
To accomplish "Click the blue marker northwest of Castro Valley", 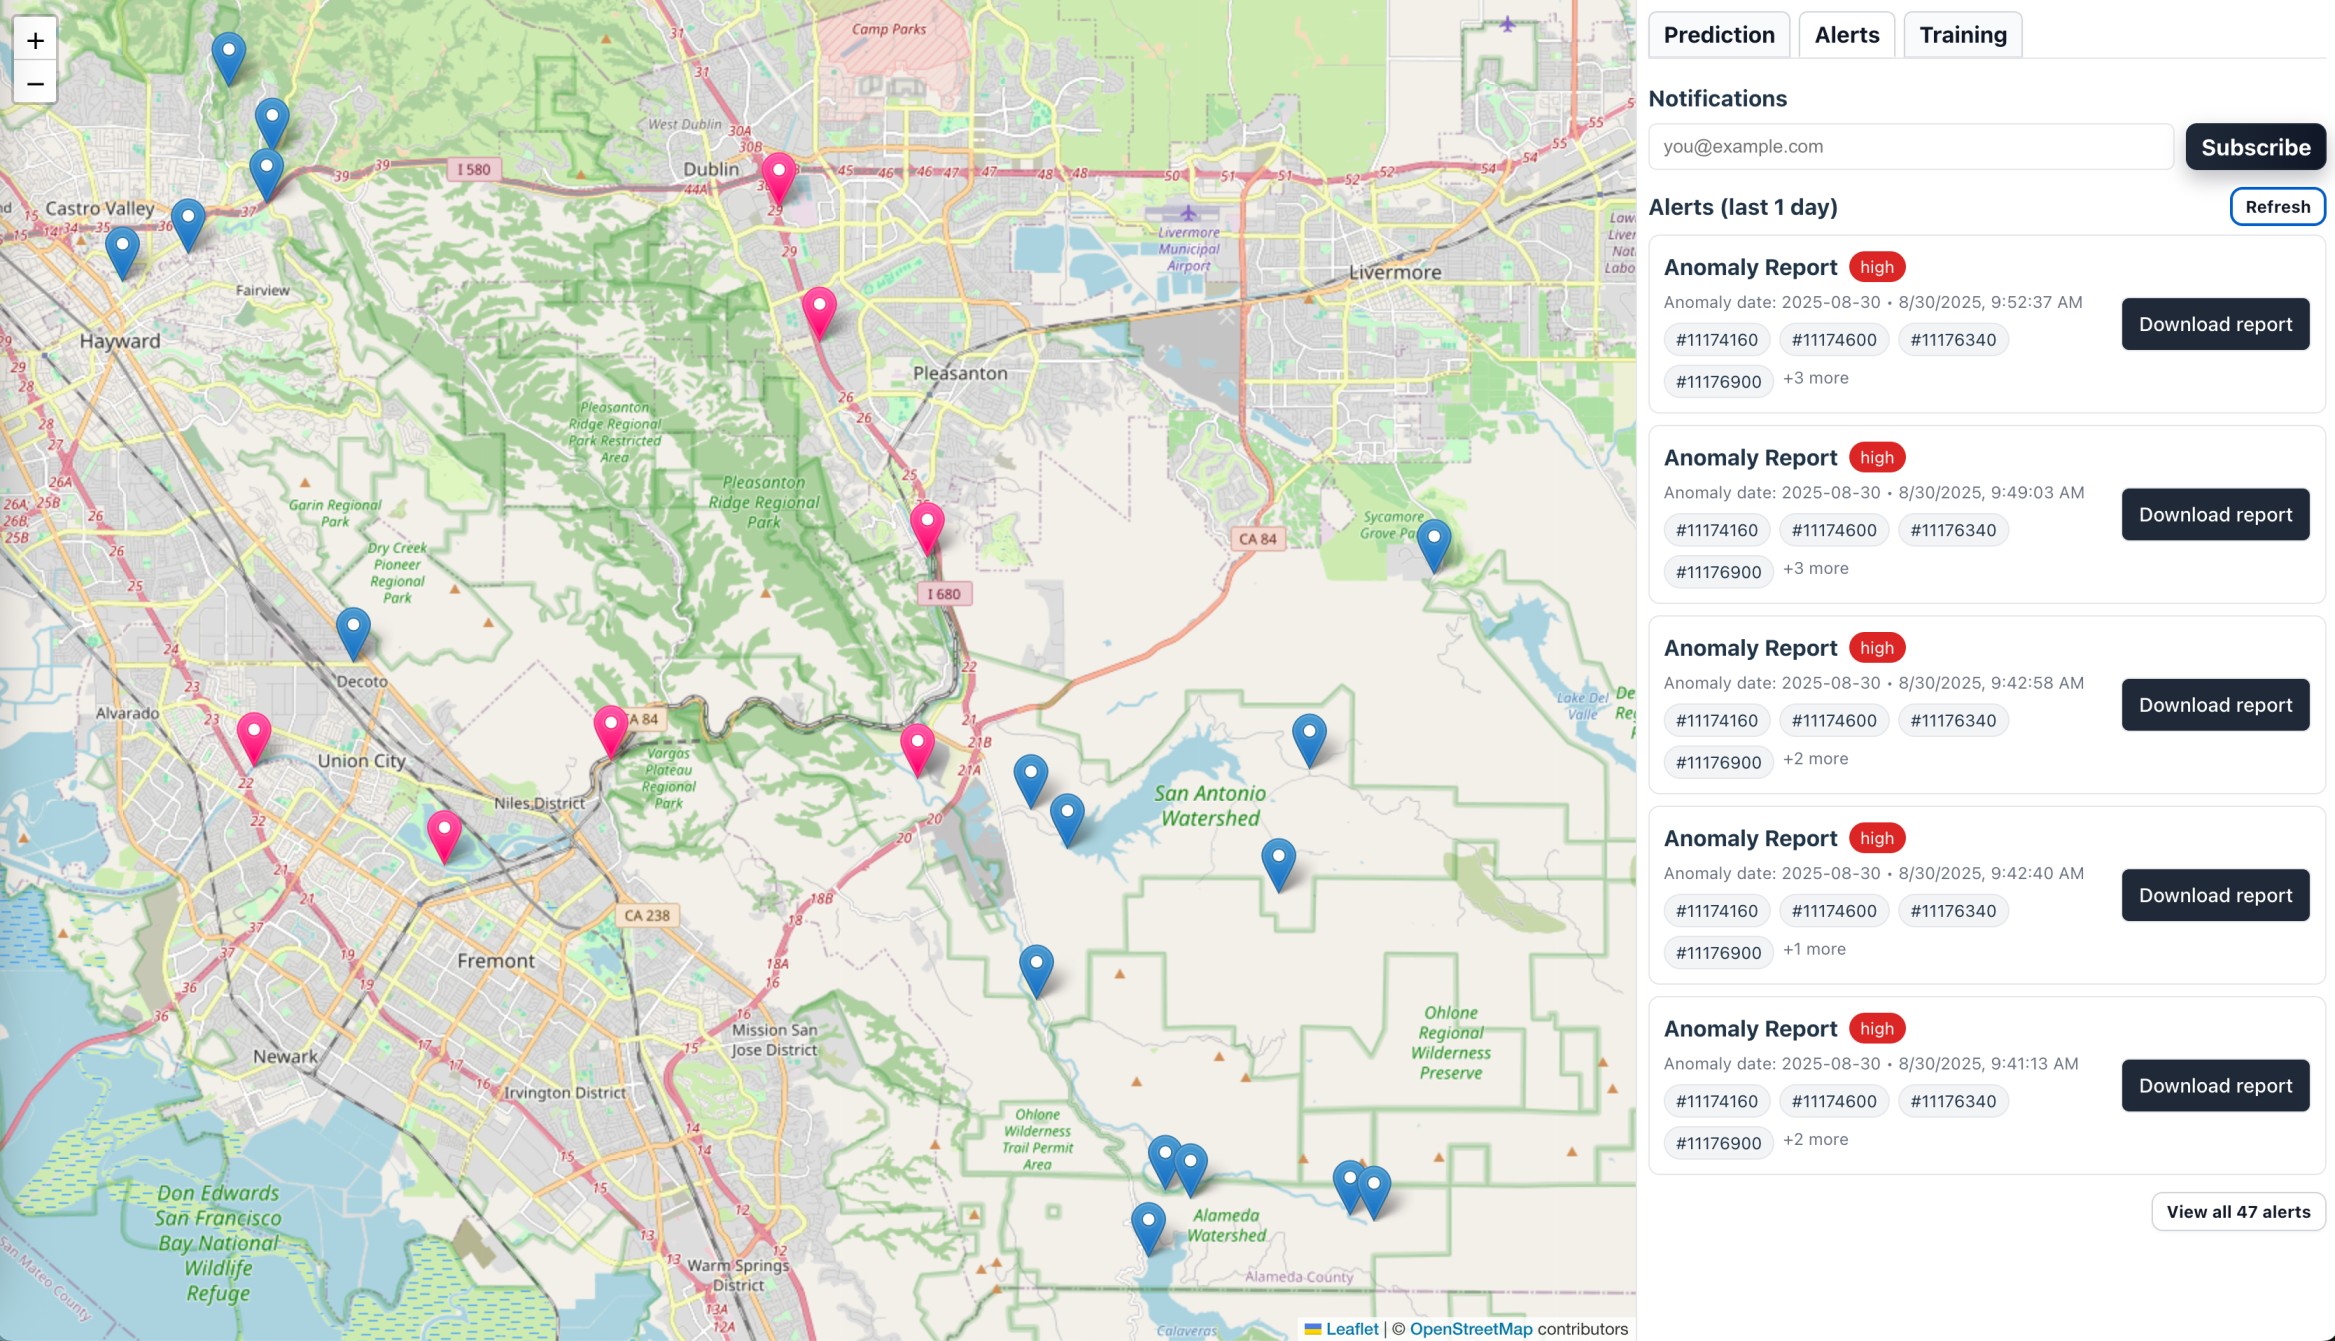I will click(x=229, y=56).
